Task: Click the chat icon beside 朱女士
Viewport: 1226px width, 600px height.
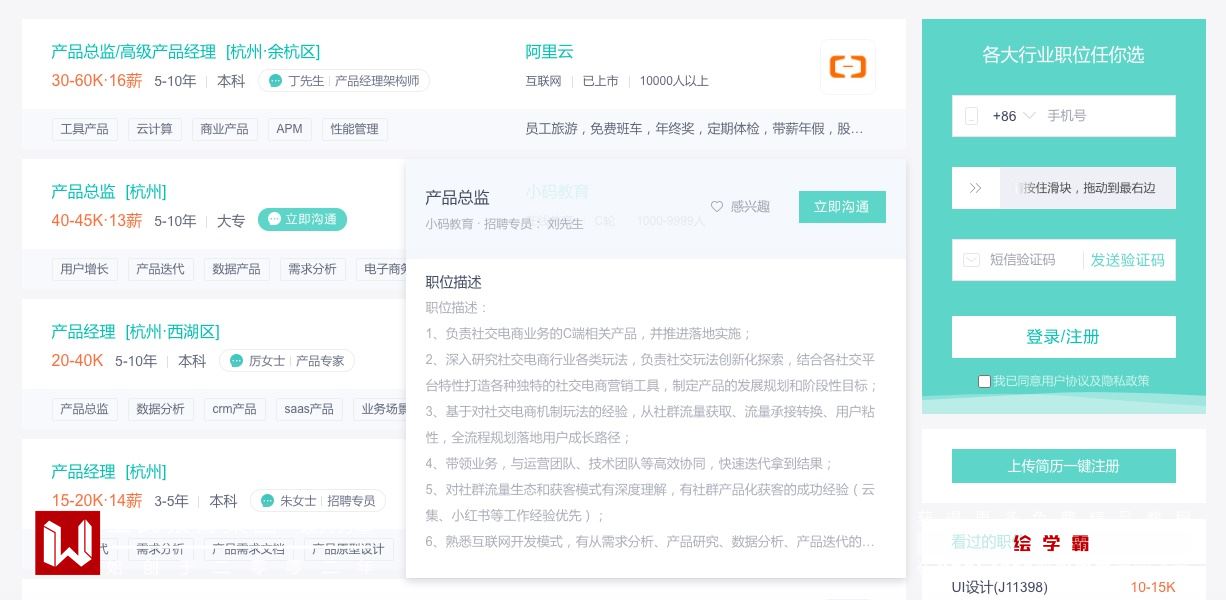Action: [x=267, y=501]
